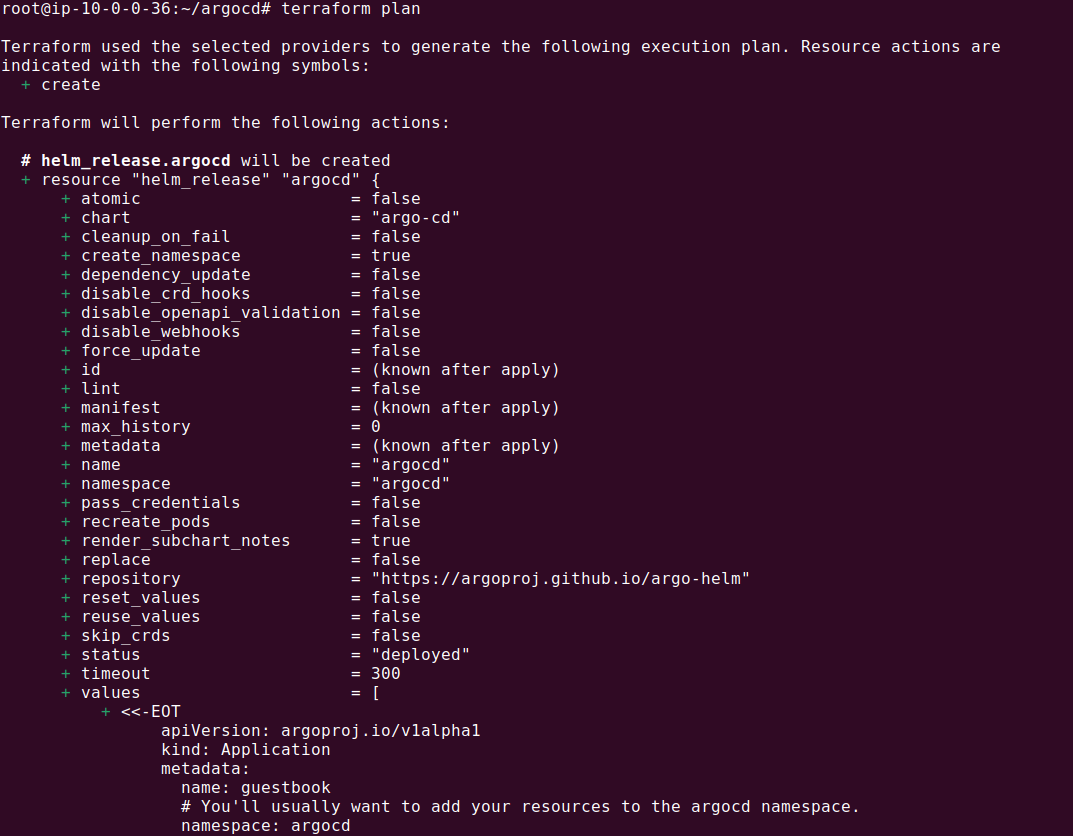This screenshot has width=1073, height=836.
Task: Click the opening bracket after values
Action: tap(376, 692)
